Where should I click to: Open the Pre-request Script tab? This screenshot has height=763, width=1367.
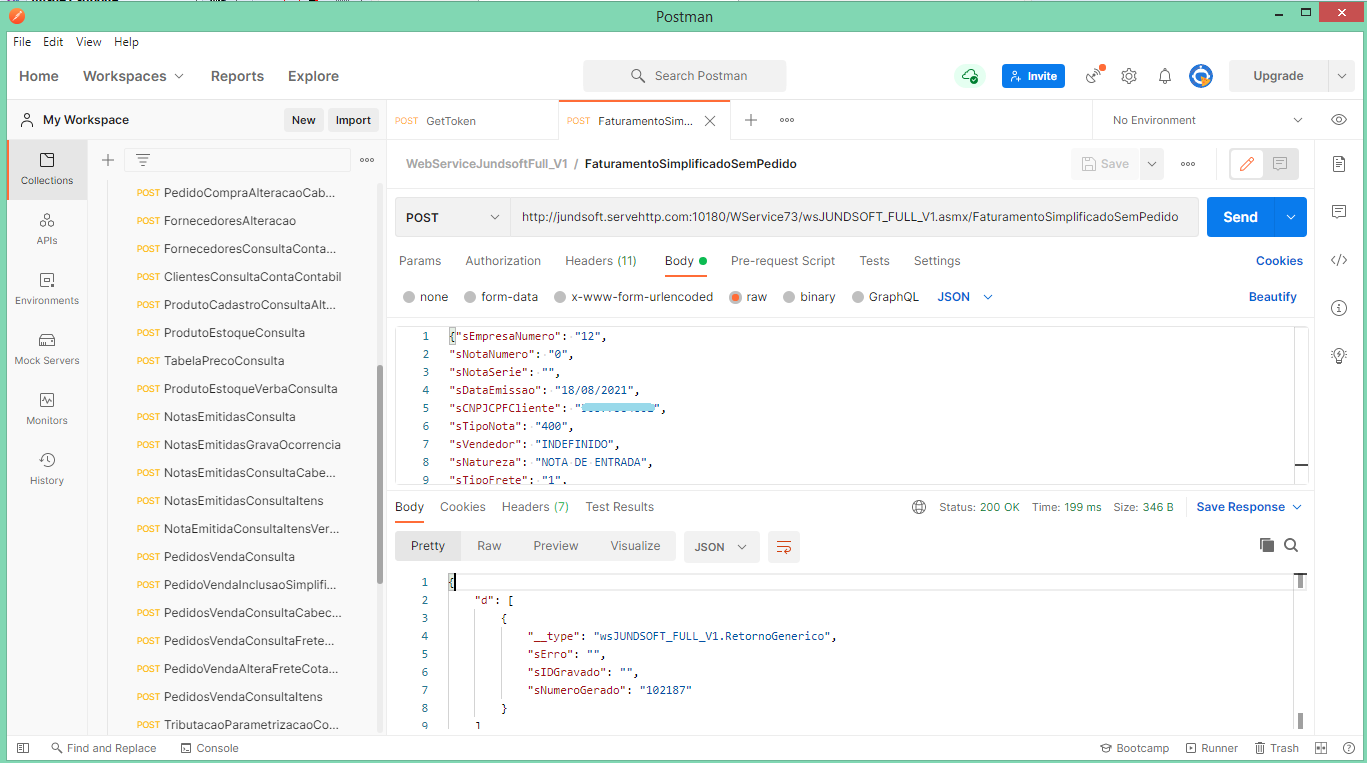(x=782, y=261)
